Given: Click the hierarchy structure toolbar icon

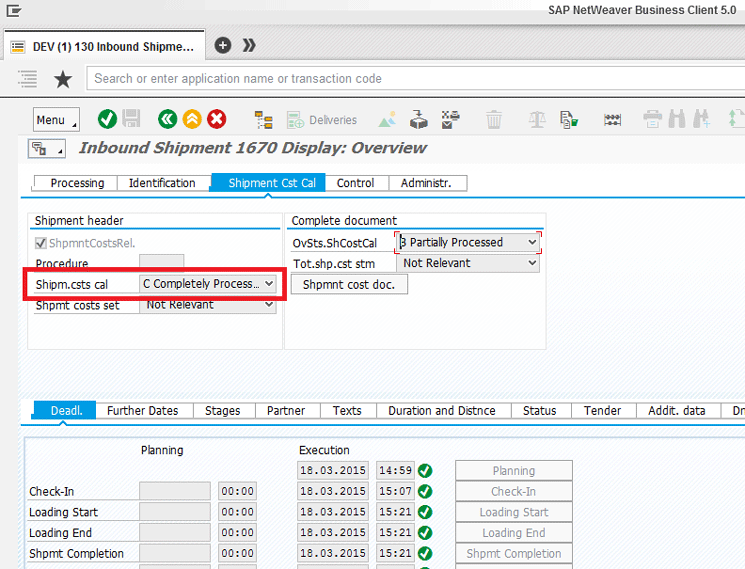Looking at the screenshot, I should pyautogui.click(x=263, y=120).
